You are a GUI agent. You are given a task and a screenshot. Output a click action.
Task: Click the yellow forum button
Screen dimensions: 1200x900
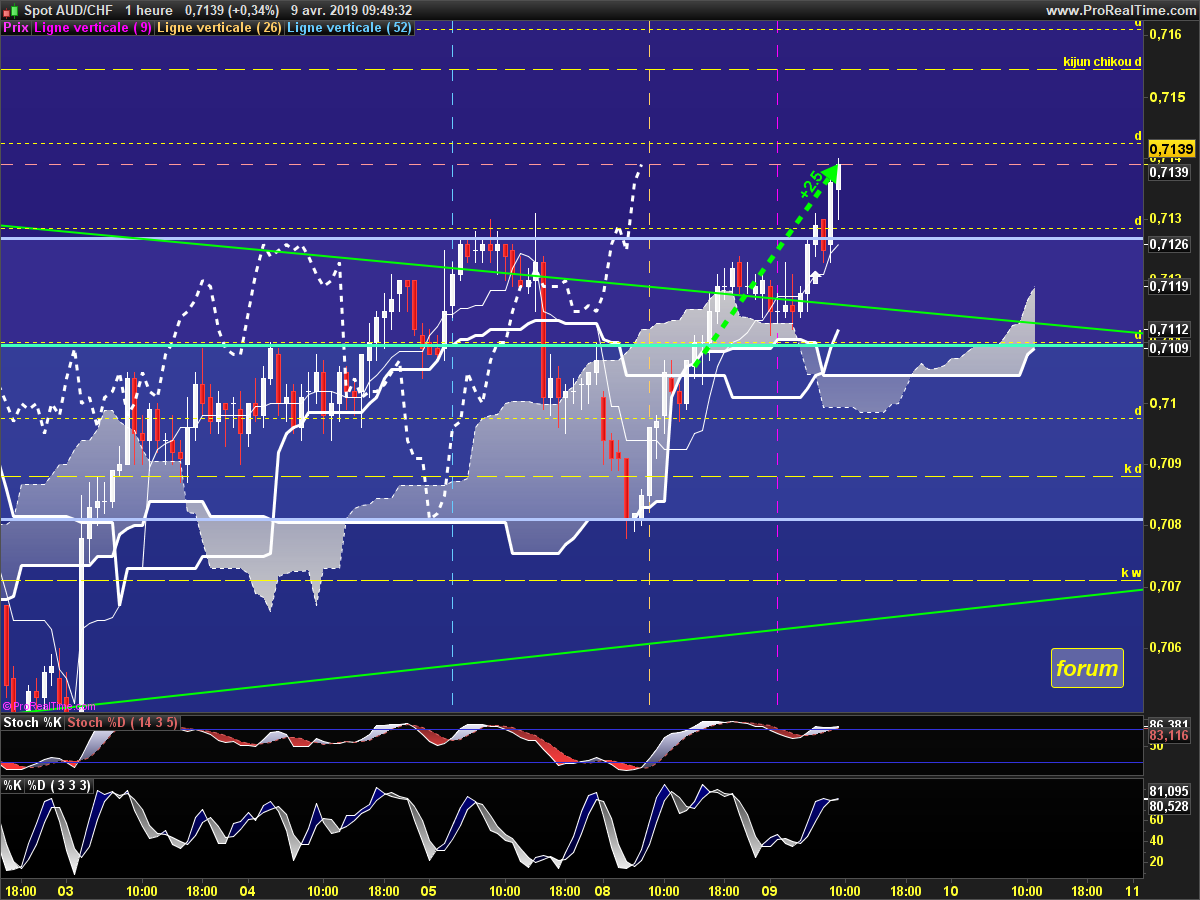(x=1087, y=668)
